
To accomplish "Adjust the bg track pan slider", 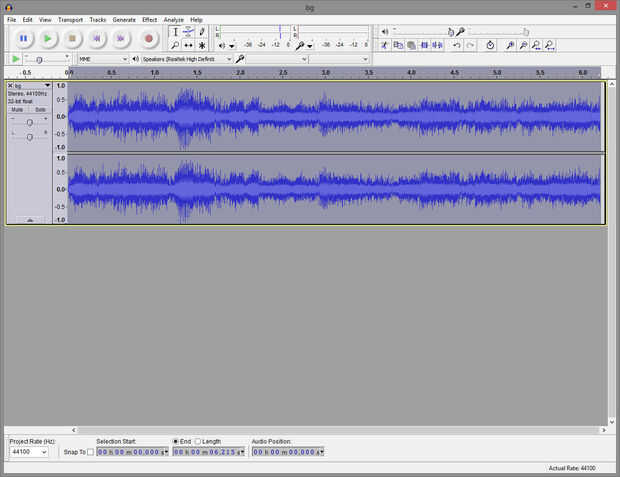I will click(30, 137).
